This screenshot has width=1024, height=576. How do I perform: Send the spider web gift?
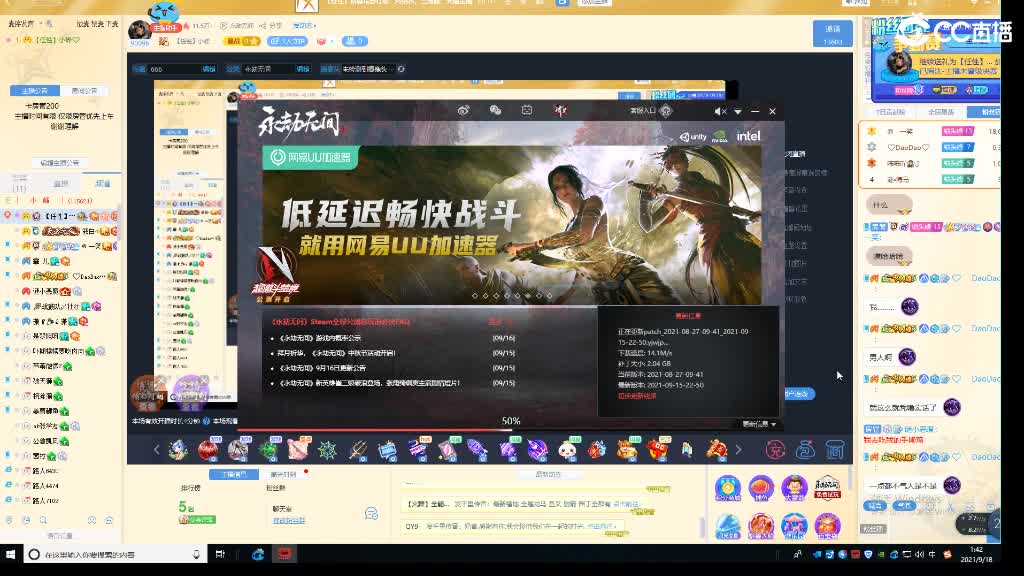coord(327,449)
